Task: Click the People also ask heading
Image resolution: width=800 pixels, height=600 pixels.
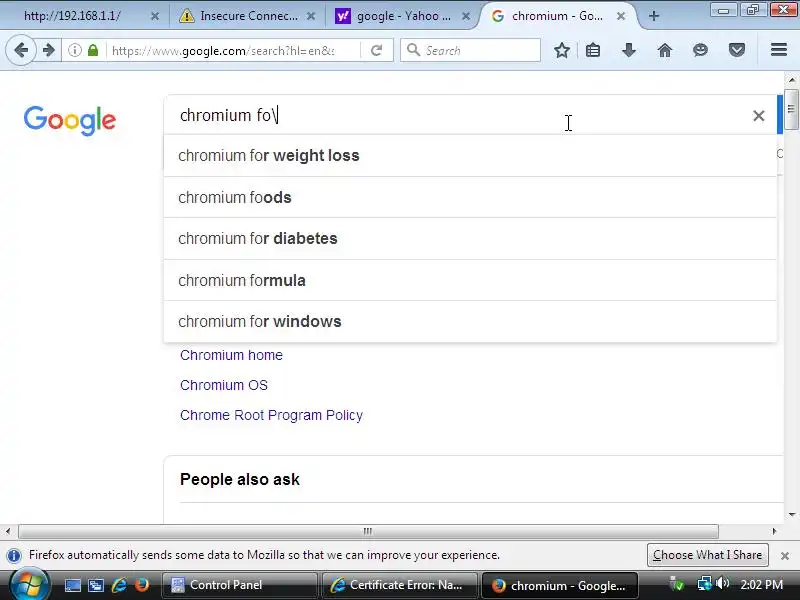Action: [240, 480]
